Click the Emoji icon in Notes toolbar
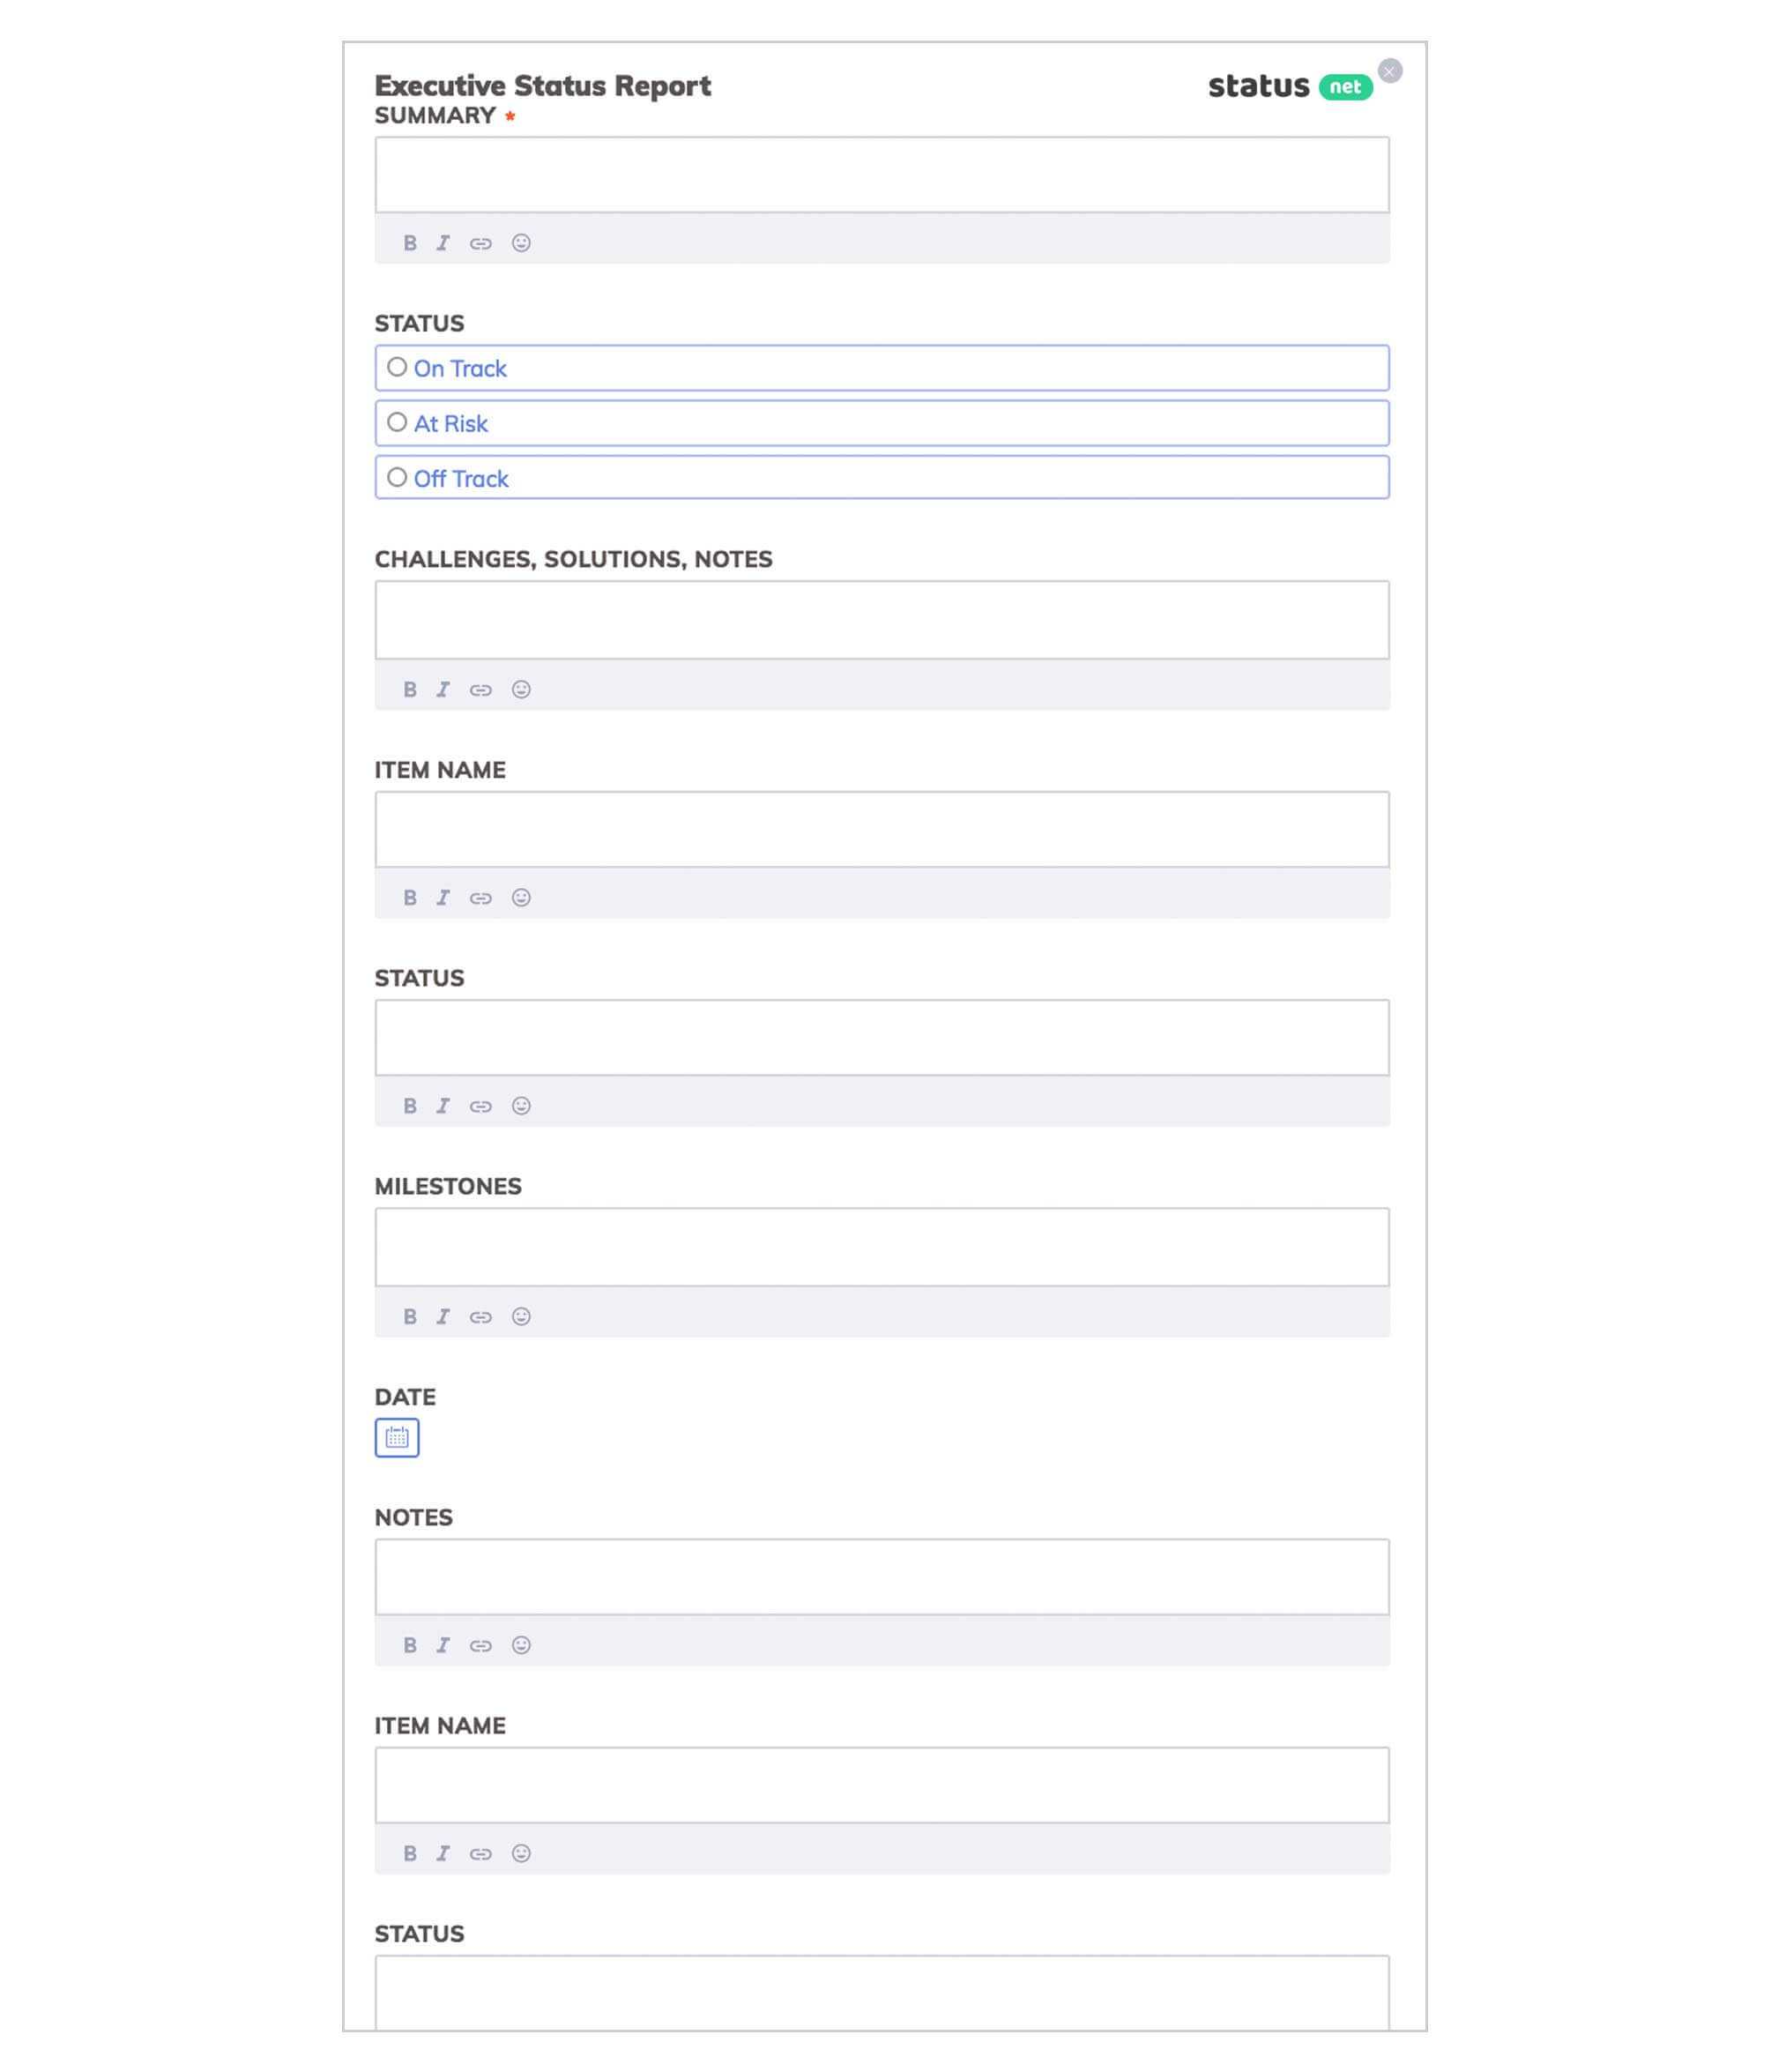 point(522,1645)
